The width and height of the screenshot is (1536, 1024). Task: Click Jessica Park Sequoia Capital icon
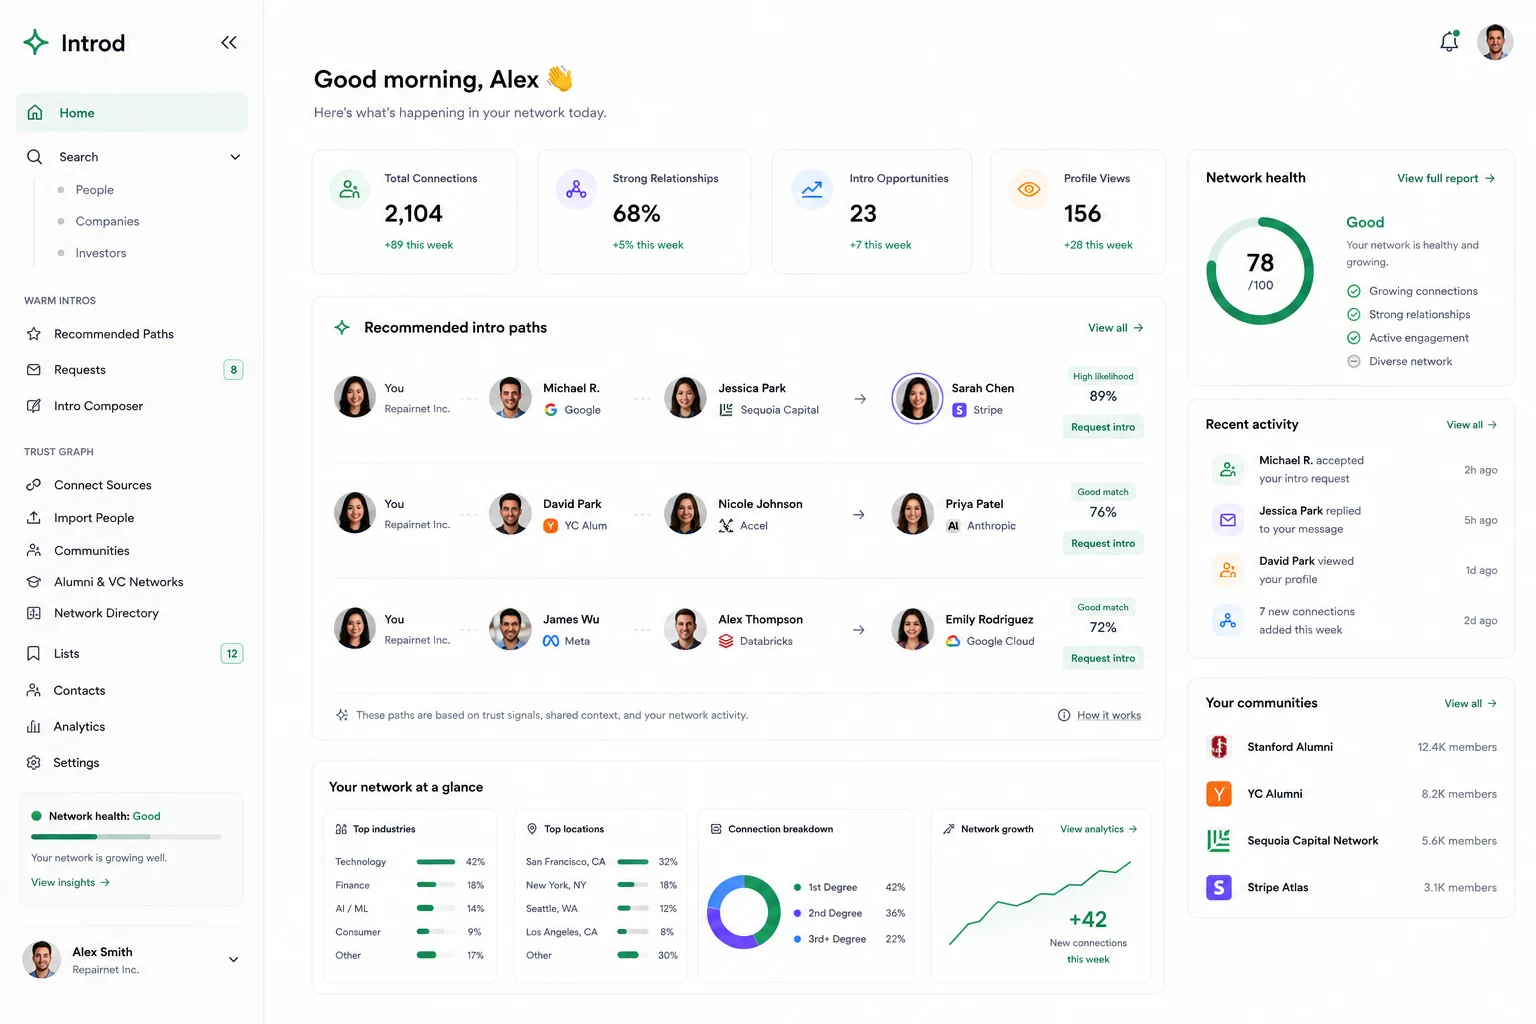click(x=726, y=410)
